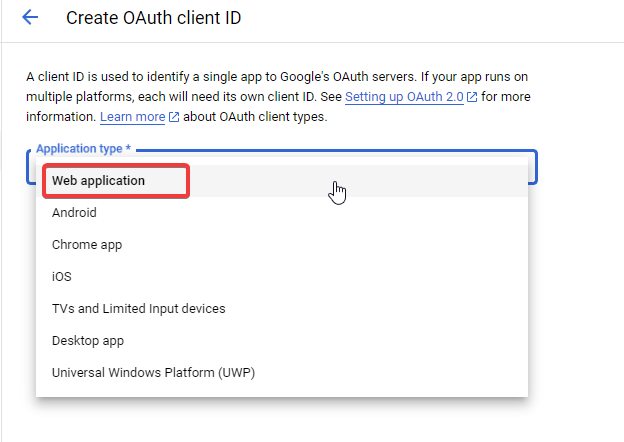
Task: Select Web application from the list
Action: (99, 181)
